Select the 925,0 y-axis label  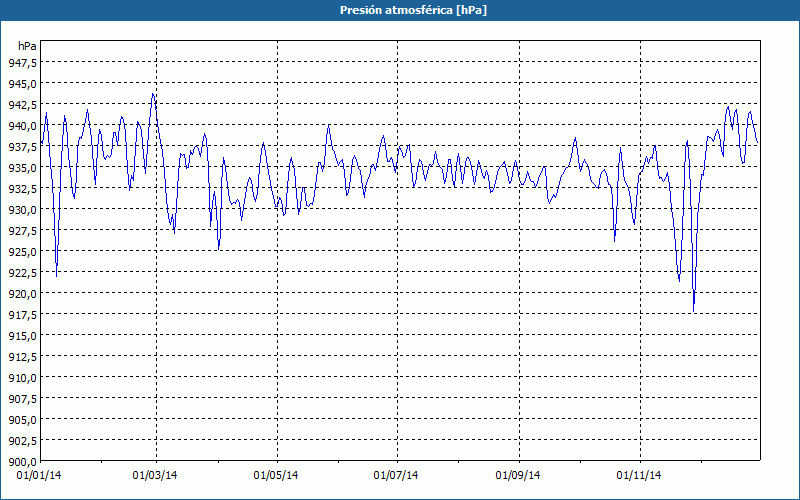point(22,251)
